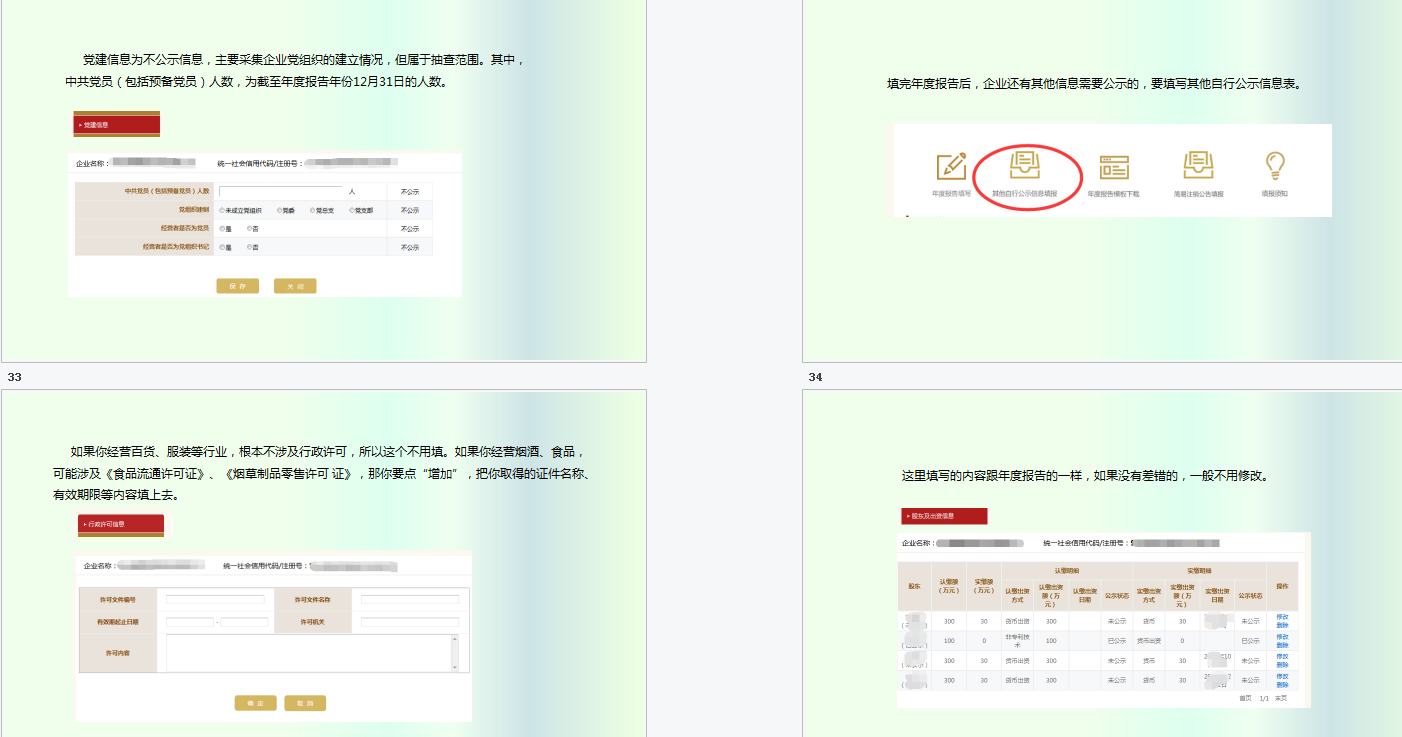This screenshot has width=1402, height=737.
Task: Click 不公示 label beside party member count
Action: click(x=410, y=191)
